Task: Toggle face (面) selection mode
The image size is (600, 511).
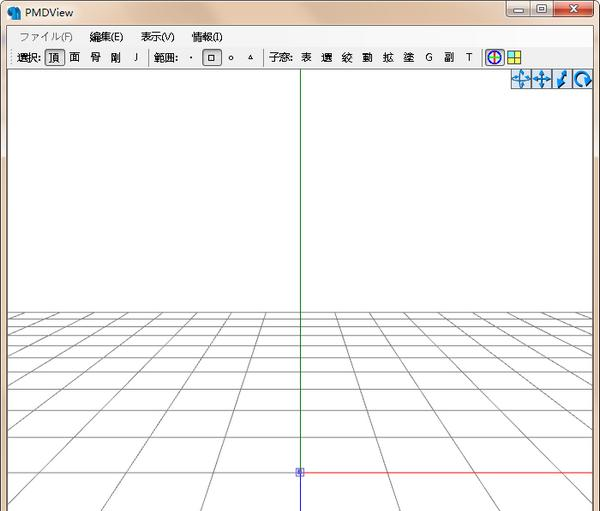Action: tap(75, 58)
